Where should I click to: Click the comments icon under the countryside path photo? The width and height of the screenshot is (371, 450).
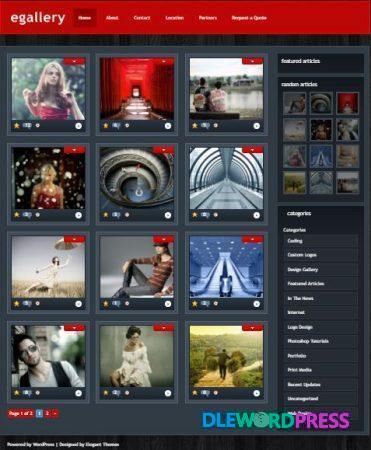(205, 393)
